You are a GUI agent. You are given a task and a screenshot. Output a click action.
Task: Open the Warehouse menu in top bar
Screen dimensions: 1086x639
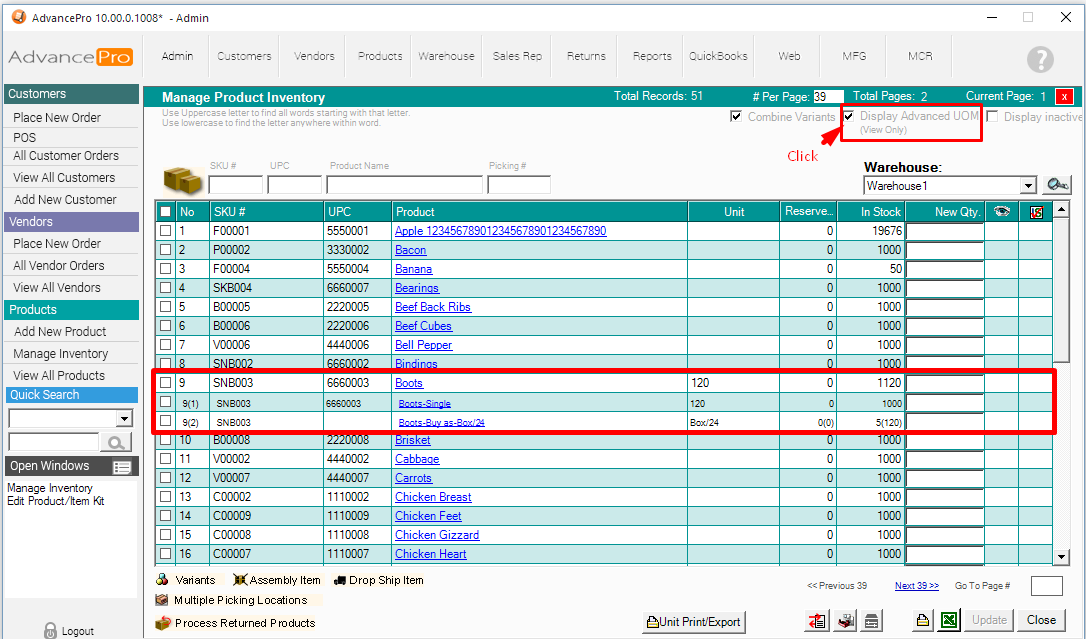pos(446,56)
